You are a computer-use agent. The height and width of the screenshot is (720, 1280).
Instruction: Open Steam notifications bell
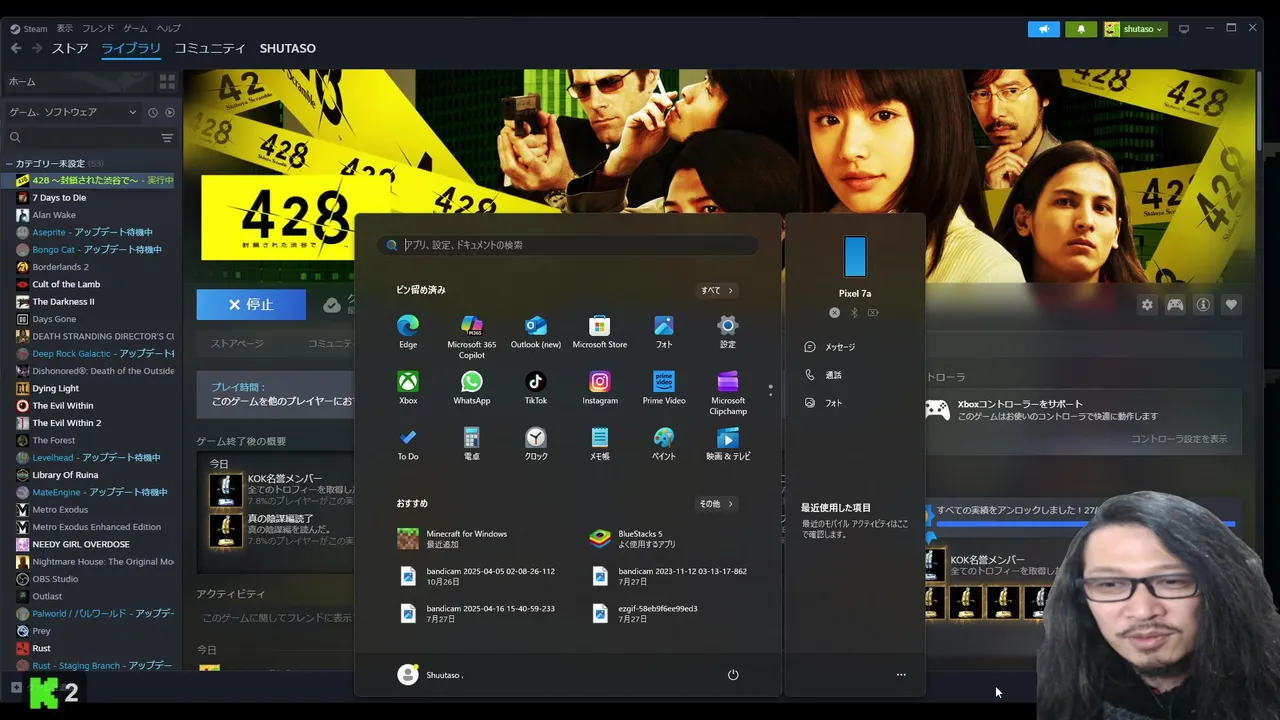(x=1081, y=29)
